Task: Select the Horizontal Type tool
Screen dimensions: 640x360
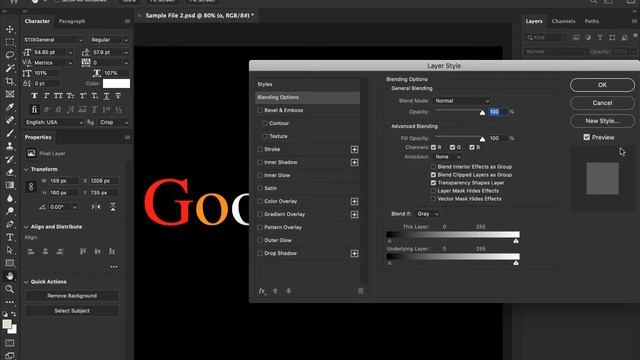Action: click(x=10, y=237)
